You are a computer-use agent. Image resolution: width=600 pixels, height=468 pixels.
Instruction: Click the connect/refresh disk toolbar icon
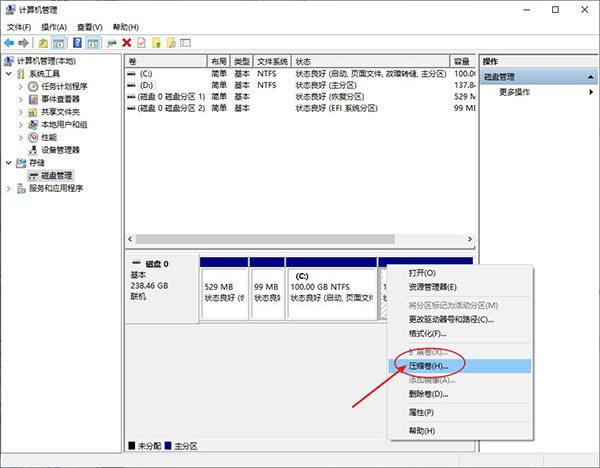(x=111, y=43)
